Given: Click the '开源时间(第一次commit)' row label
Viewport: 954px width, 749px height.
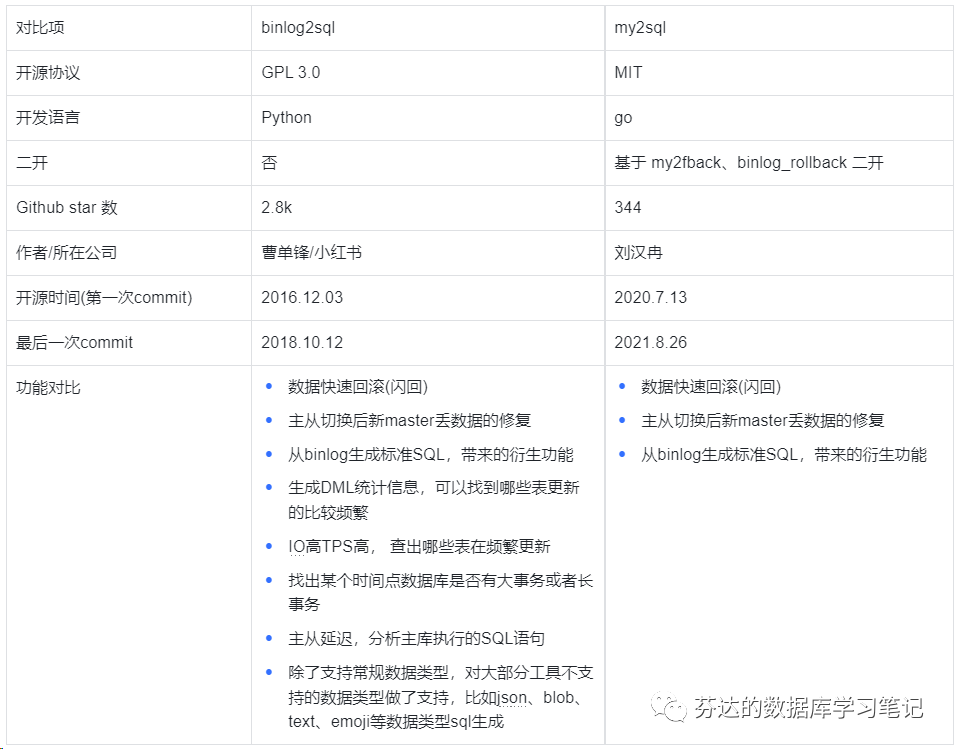Looking at the screenshot, I should coord(104,298).
